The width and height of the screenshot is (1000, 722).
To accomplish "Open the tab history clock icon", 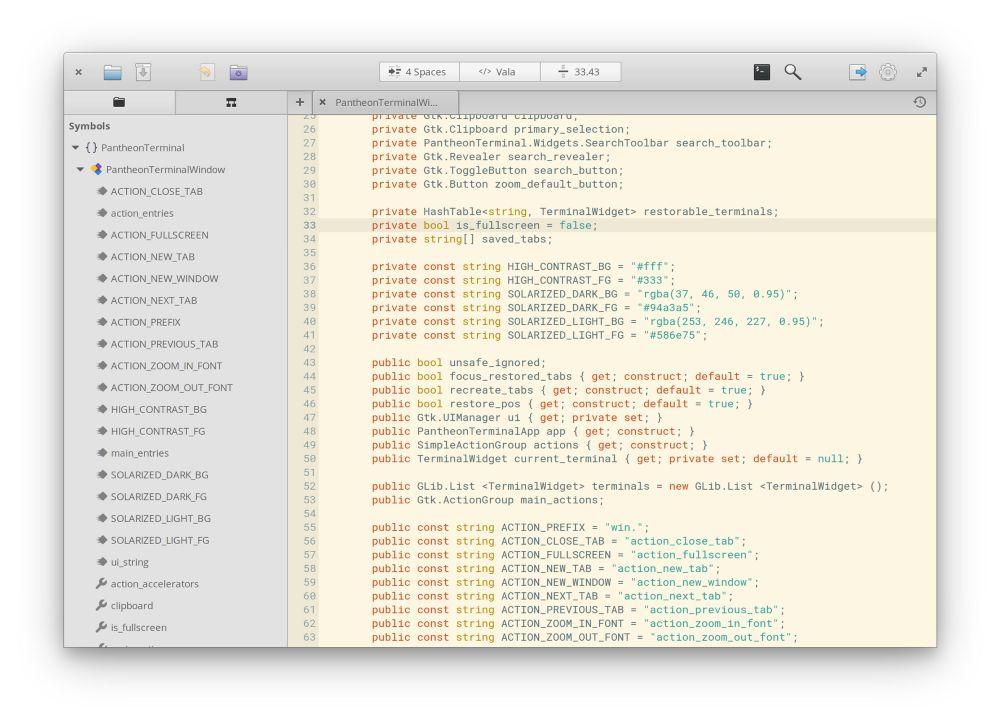I will tap(920, 102).
